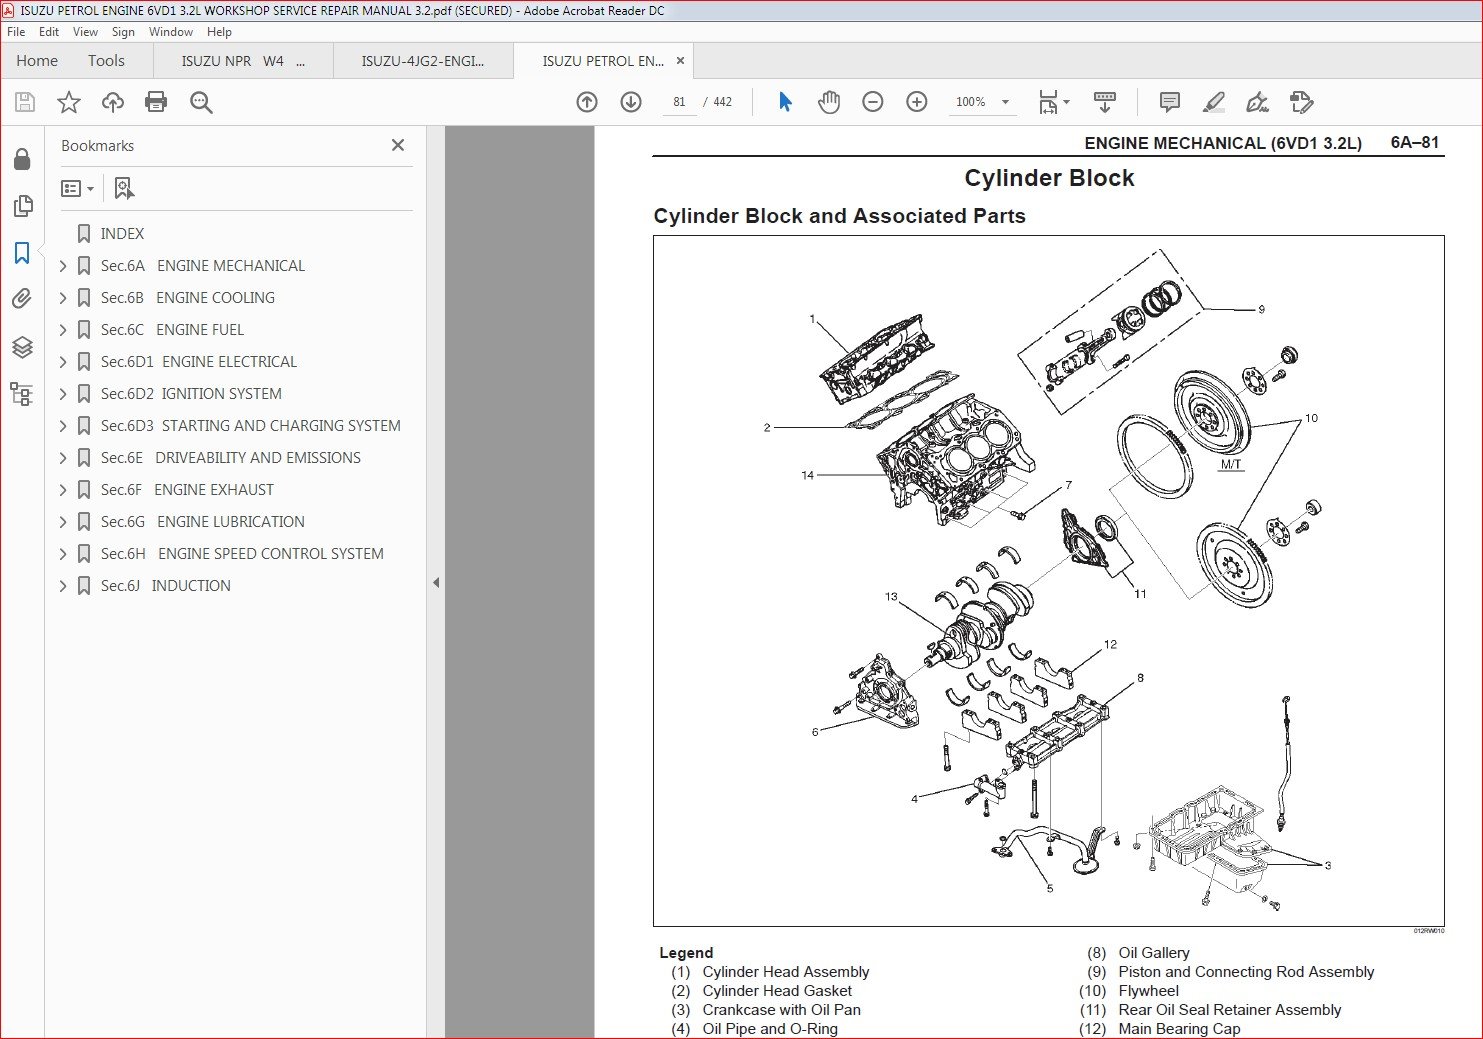Open the Model Tree panel icon

(22, 393)
